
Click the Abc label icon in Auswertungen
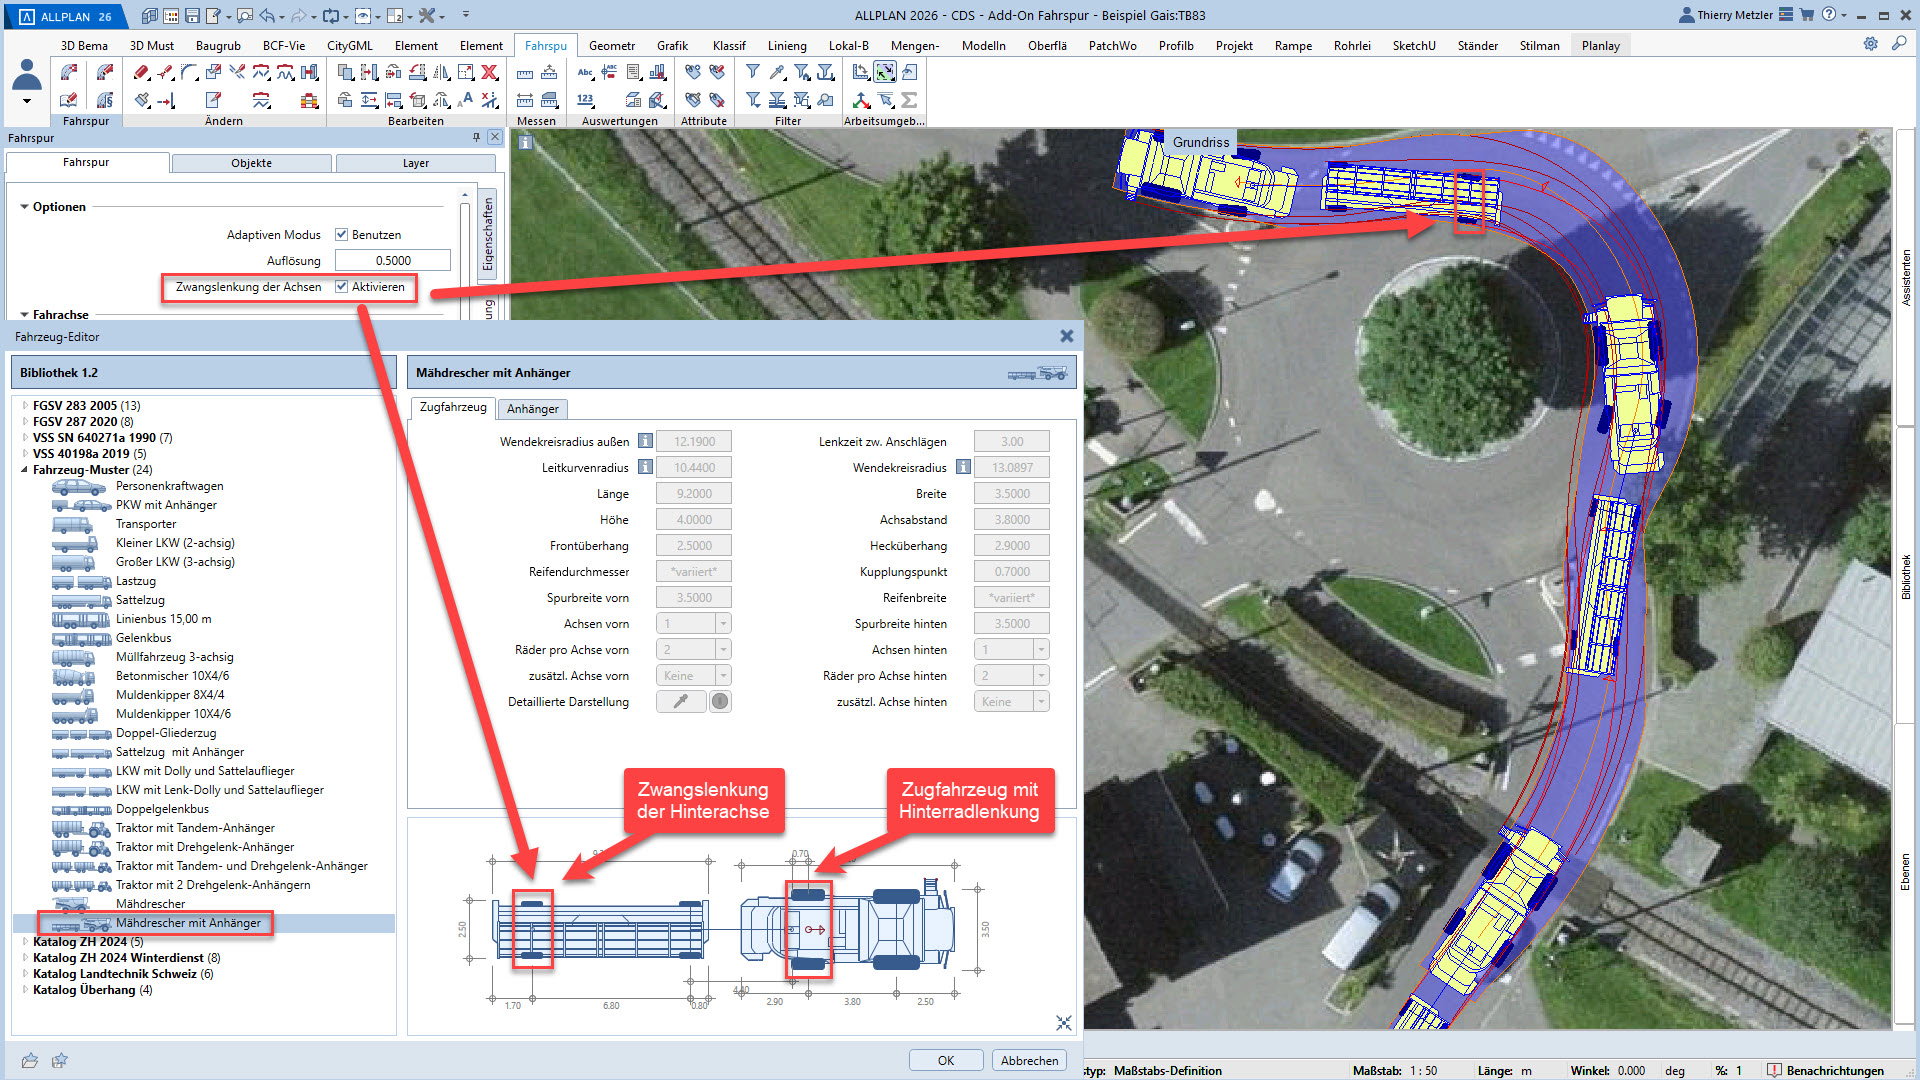tap(585, 72)
